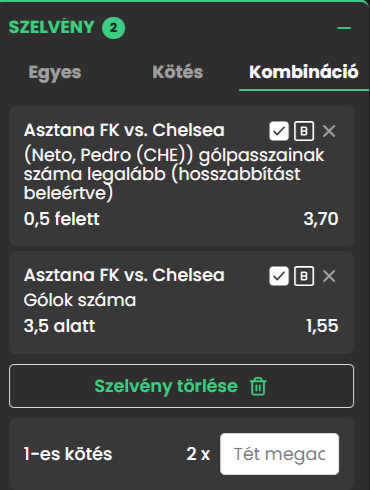Focus the Tét megadása stake input field

click(279, 454)
